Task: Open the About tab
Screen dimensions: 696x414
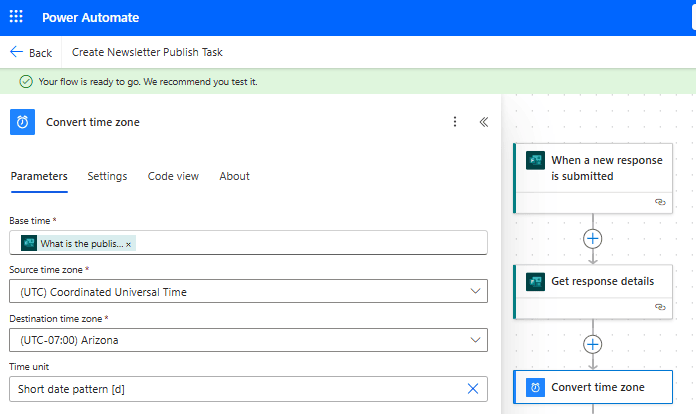Action: (x=234, y=177)
